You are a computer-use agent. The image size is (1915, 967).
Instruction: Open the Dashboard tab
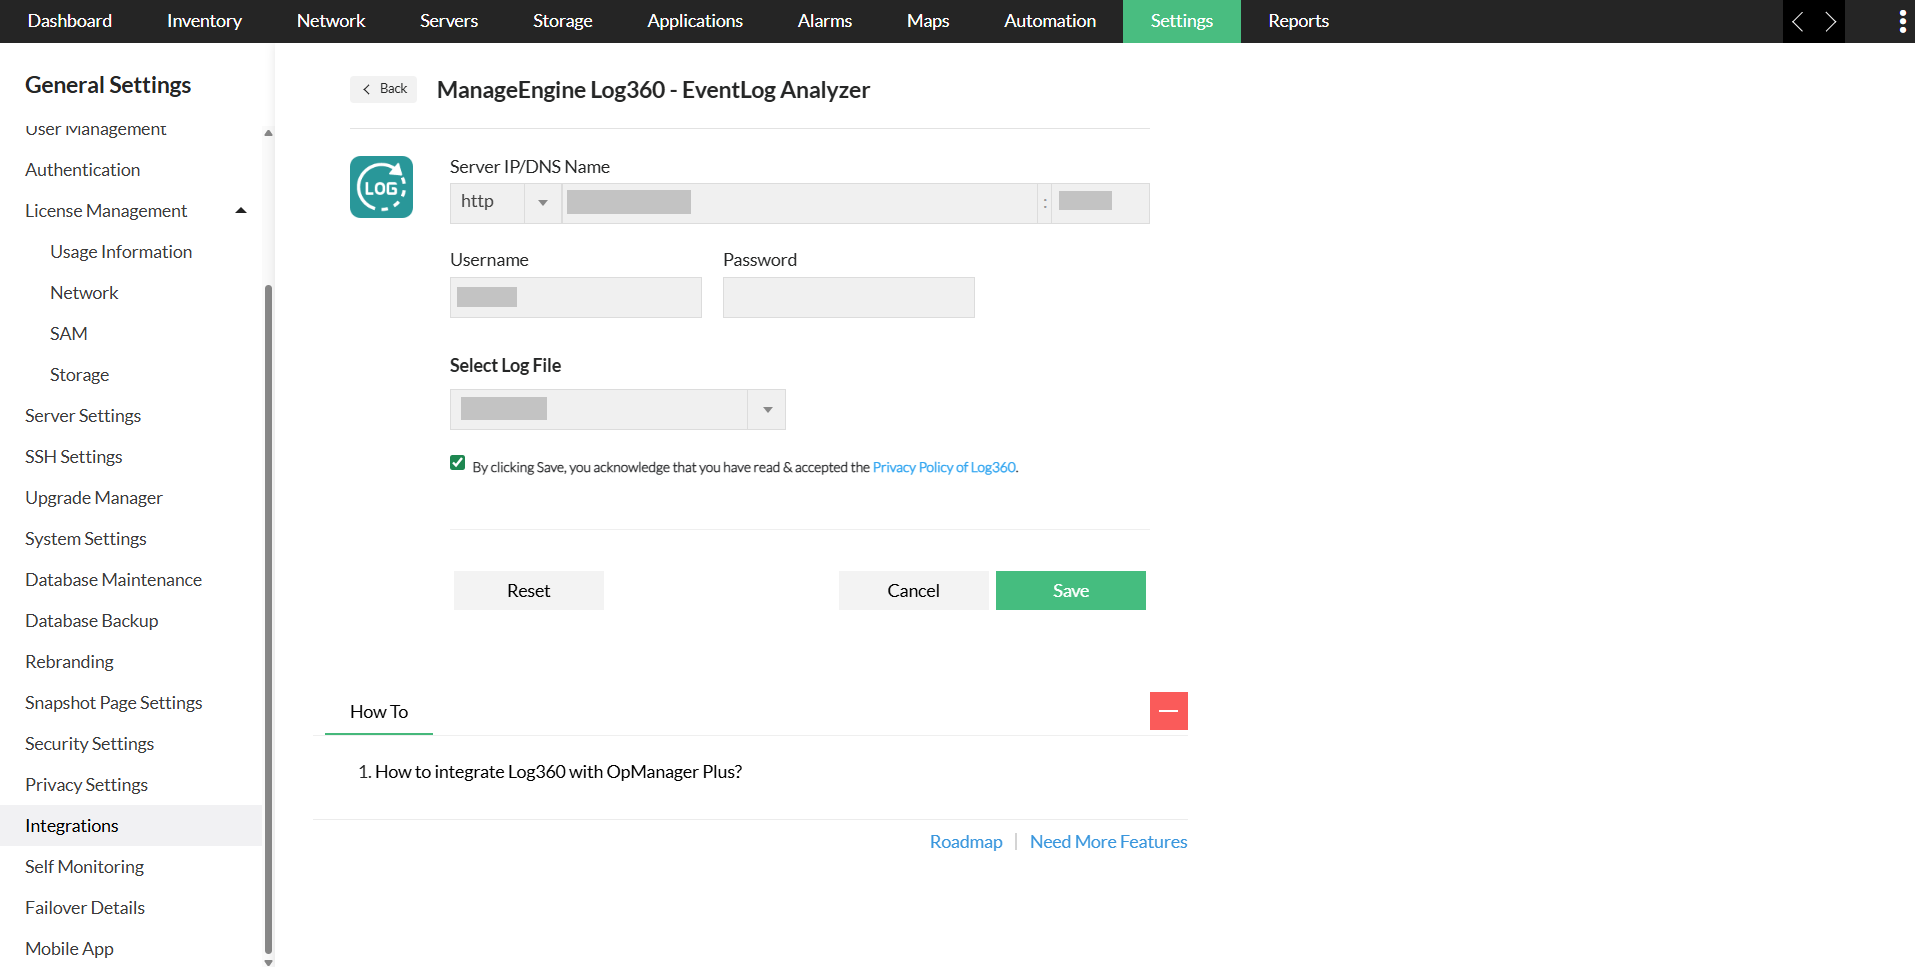[x=70, y=21]
